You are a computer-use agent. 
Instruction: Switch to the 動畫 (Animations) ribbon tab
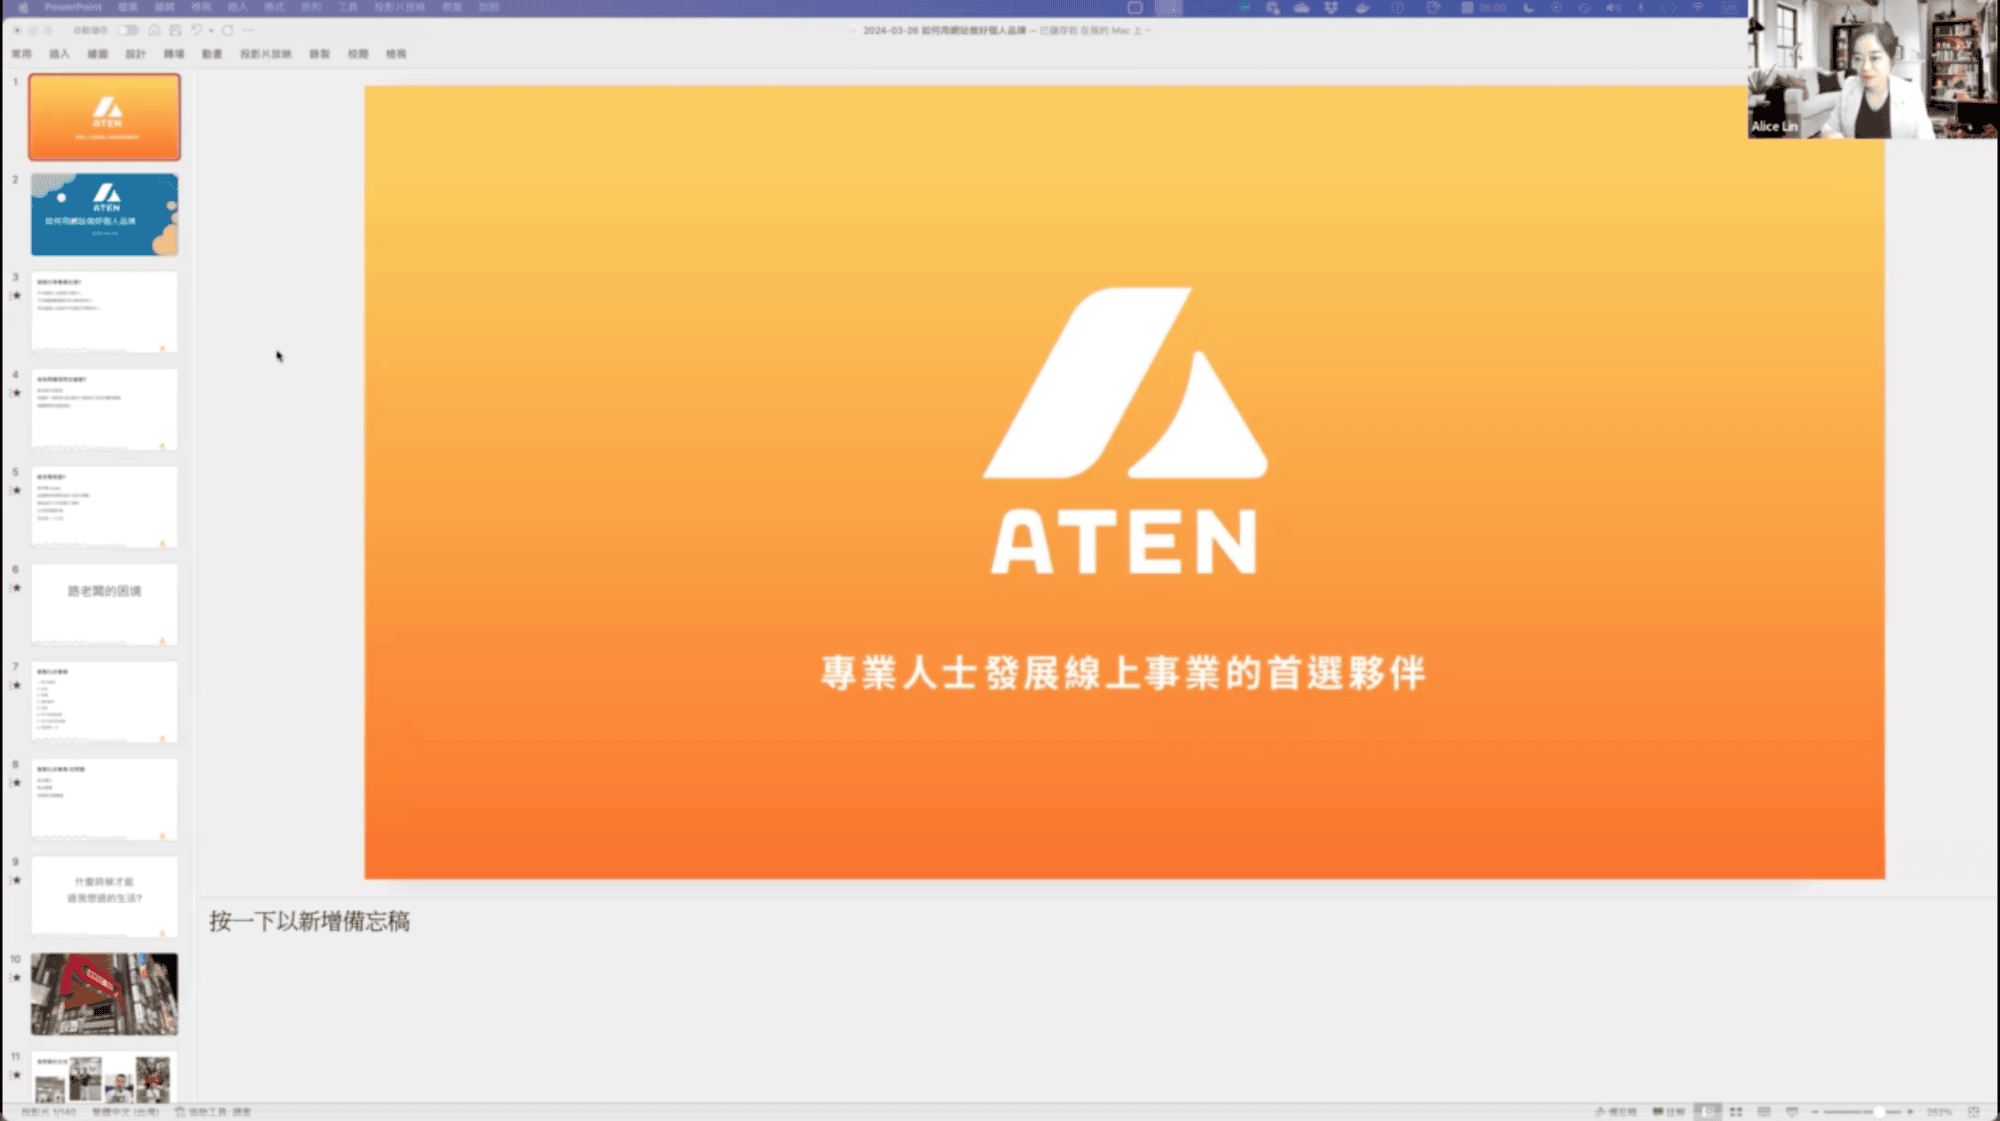pyautogui.click(x=212, y=54)
